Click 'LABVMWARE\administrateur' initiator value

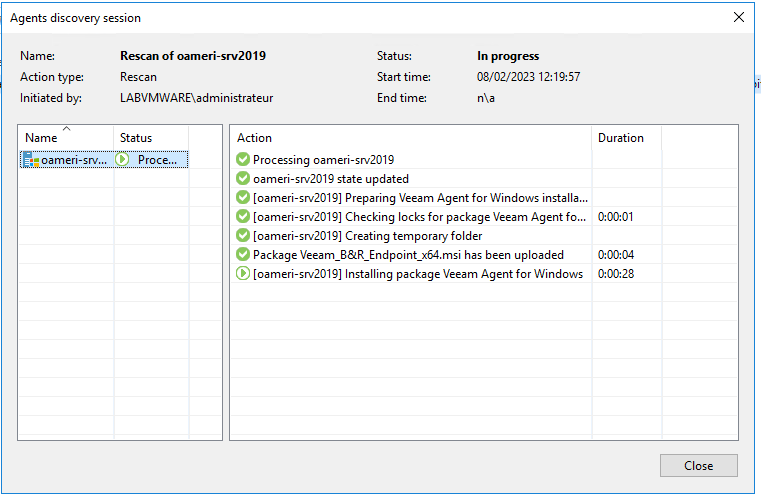pos(196,98)
